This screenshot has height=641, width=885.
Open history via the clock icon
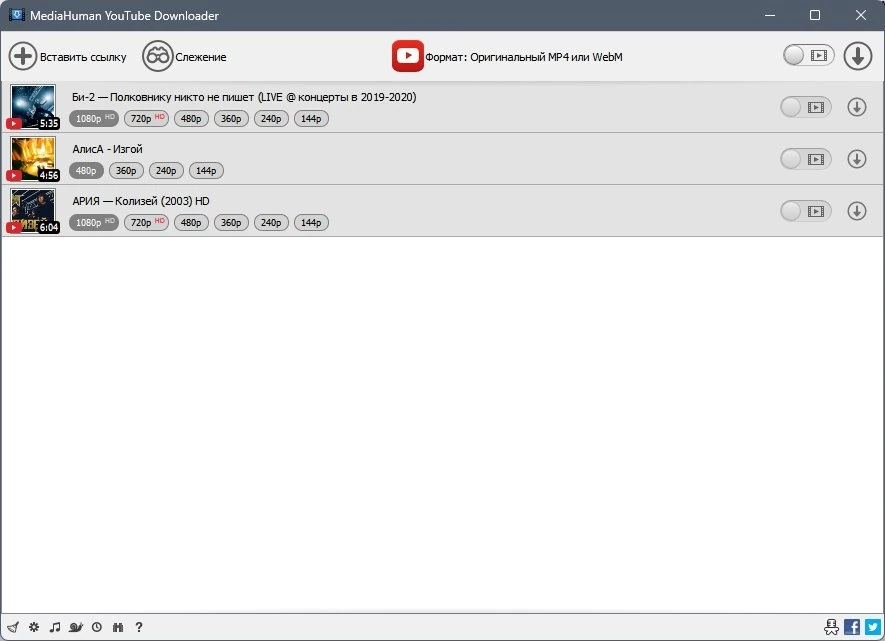point(97,627)
